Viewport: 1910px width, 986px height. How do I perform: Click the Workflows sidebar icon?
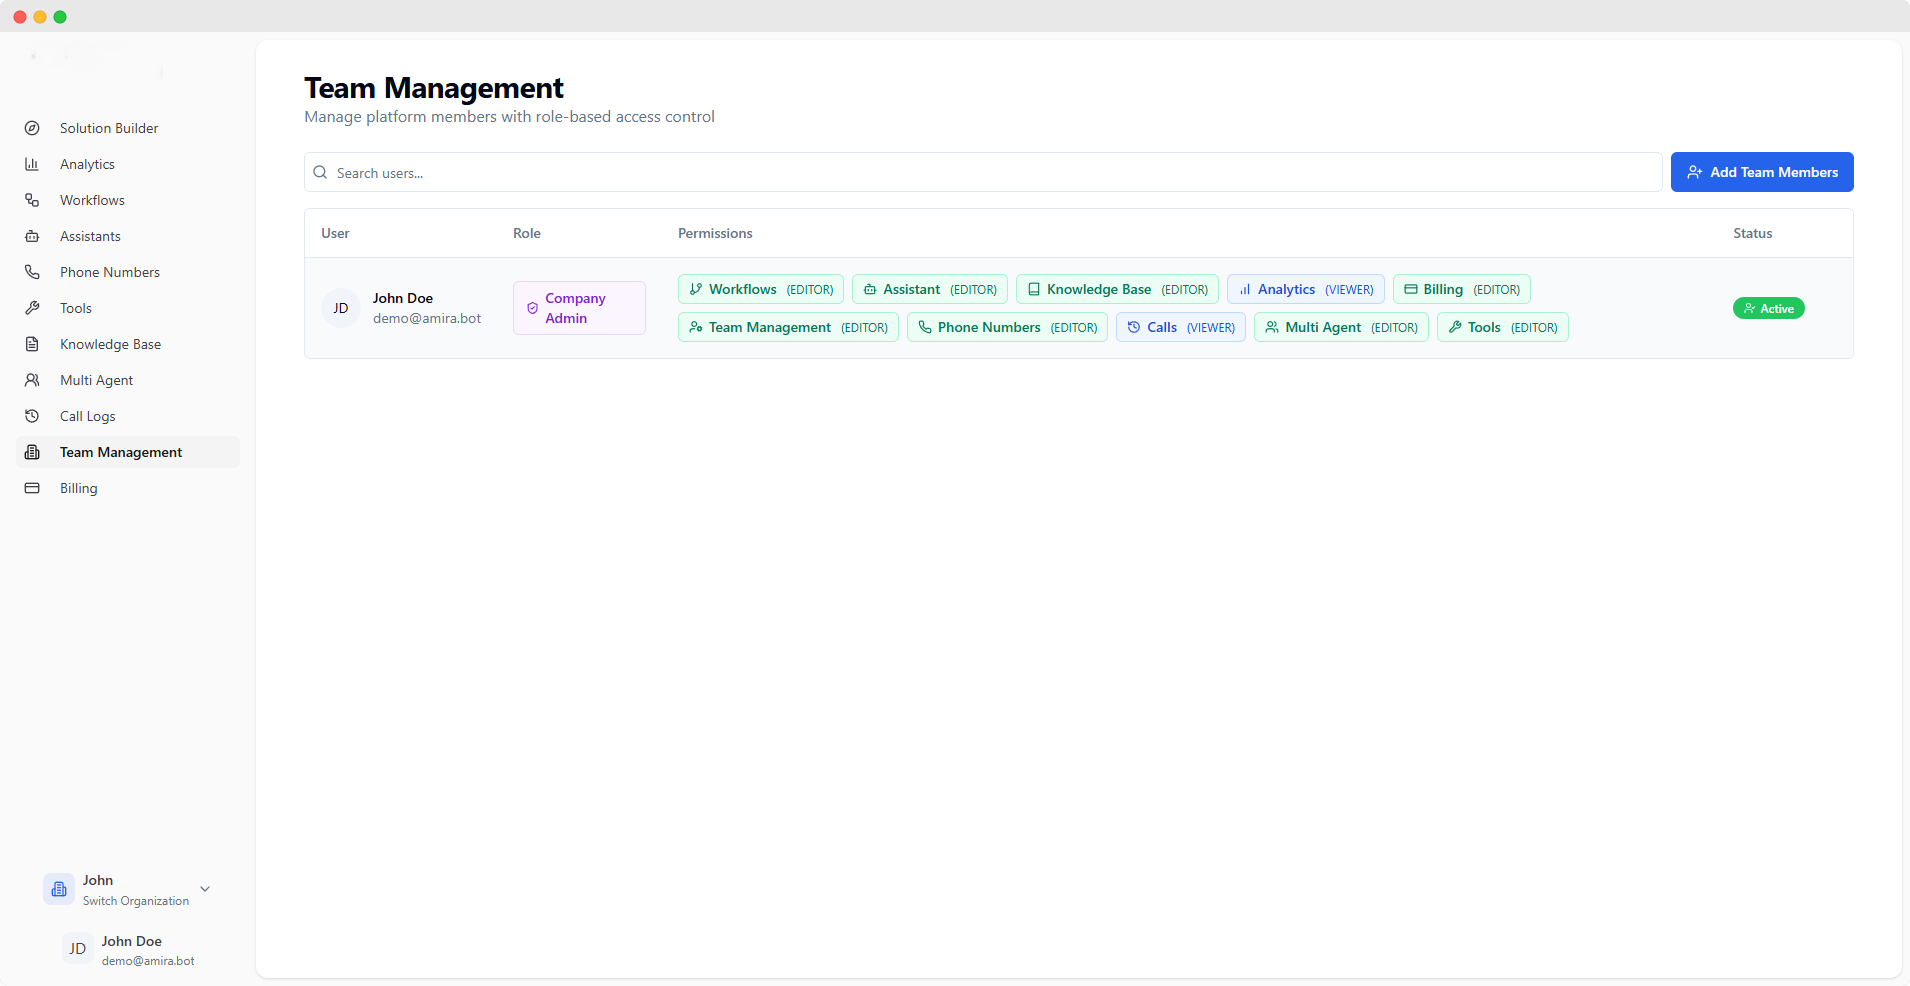pos(33,200)
